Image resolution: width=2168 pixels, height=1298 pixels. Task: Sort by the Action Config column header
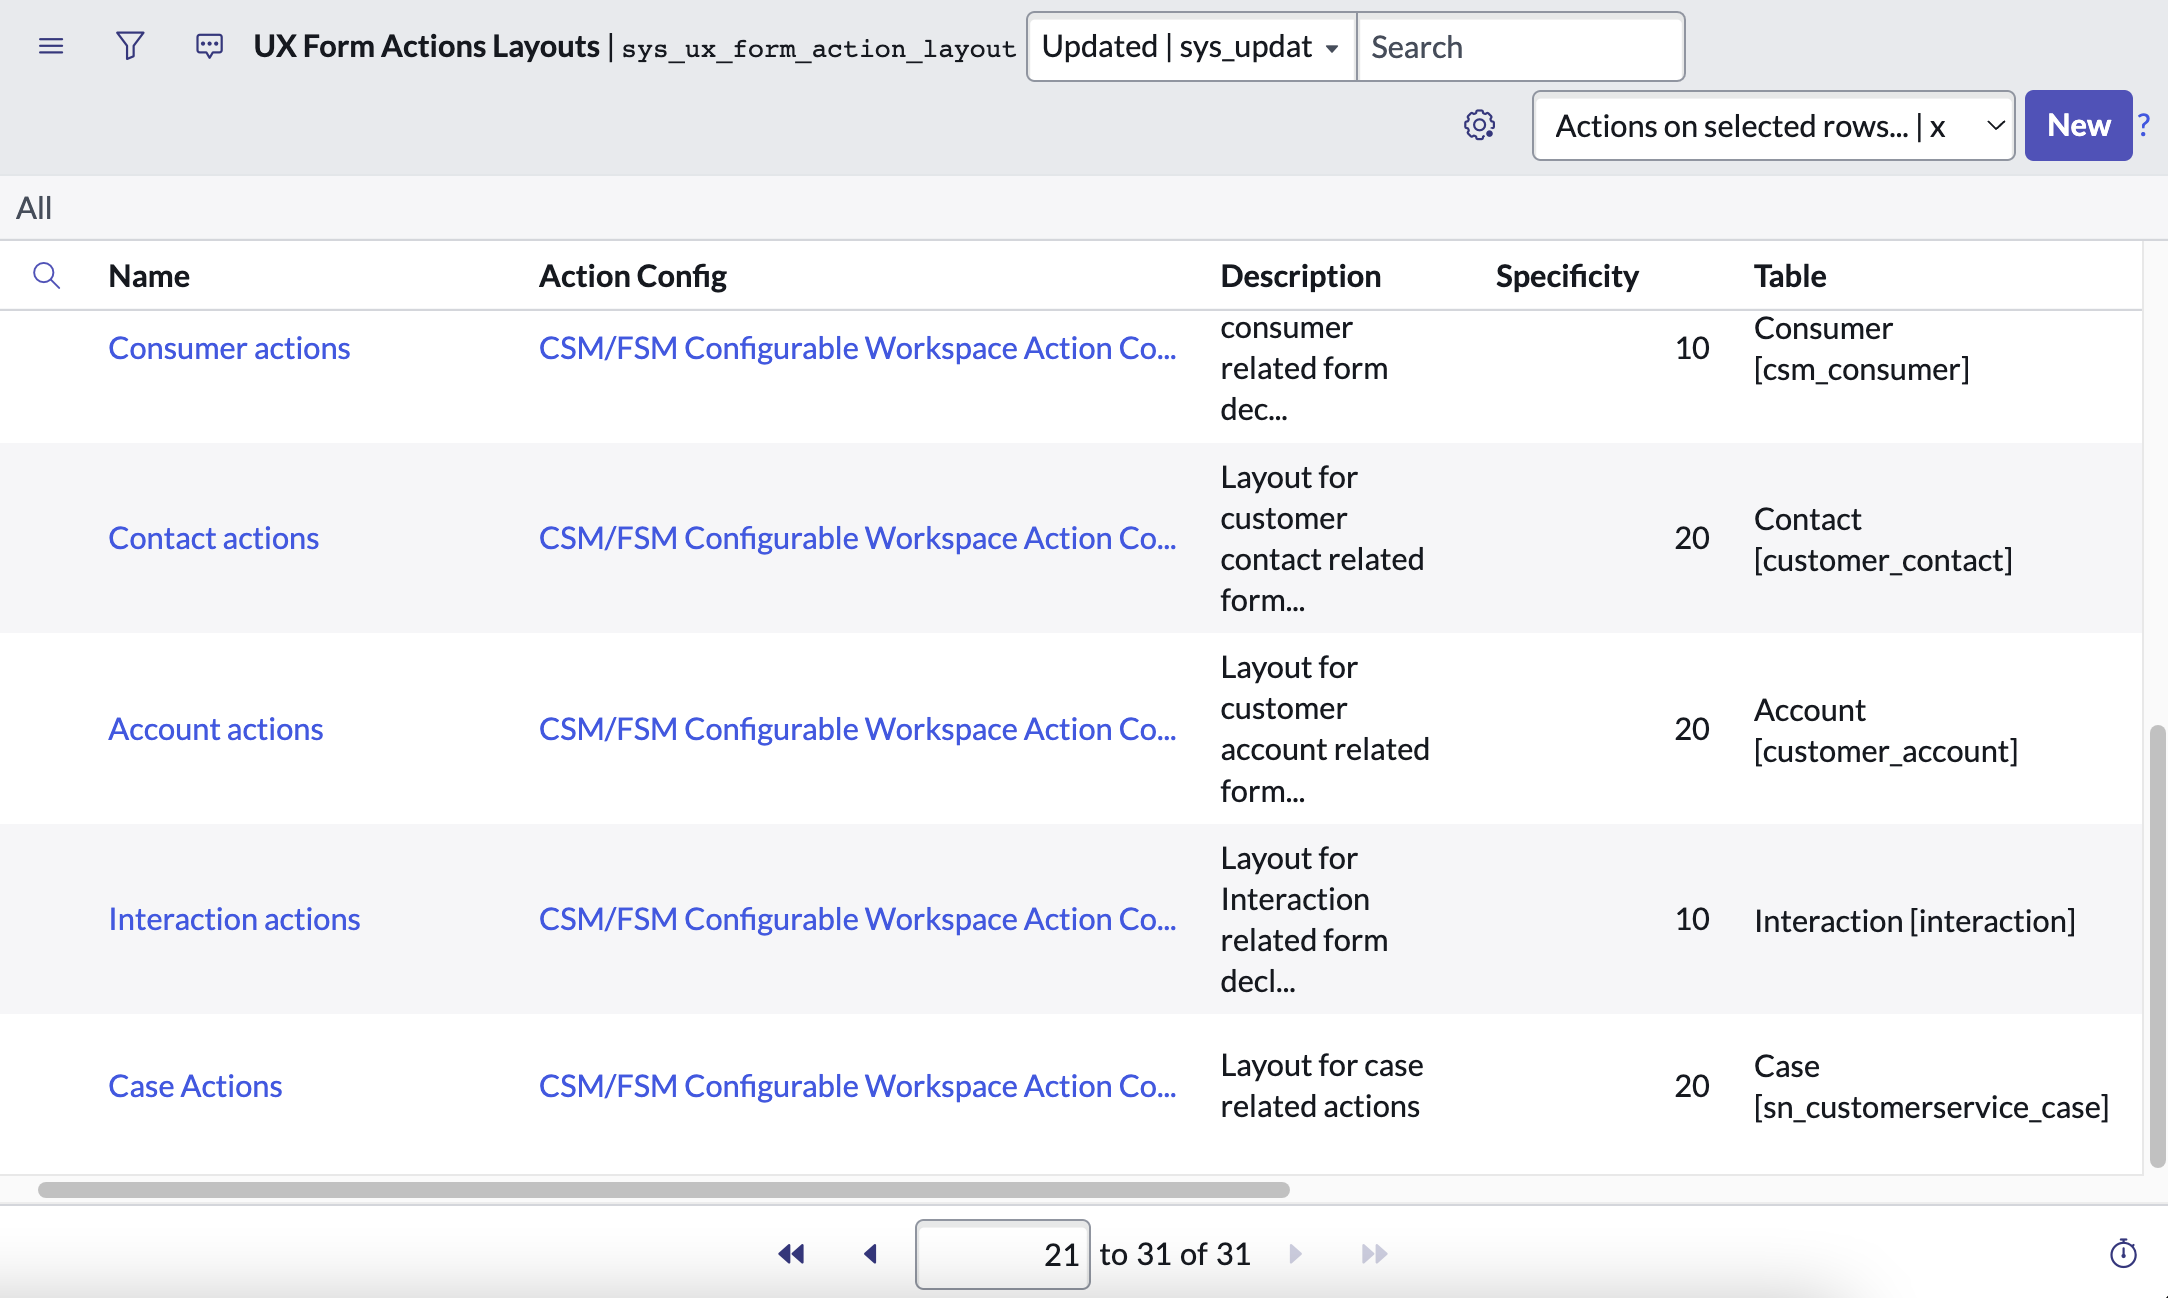pyautogui.click(x=632, y=276)
